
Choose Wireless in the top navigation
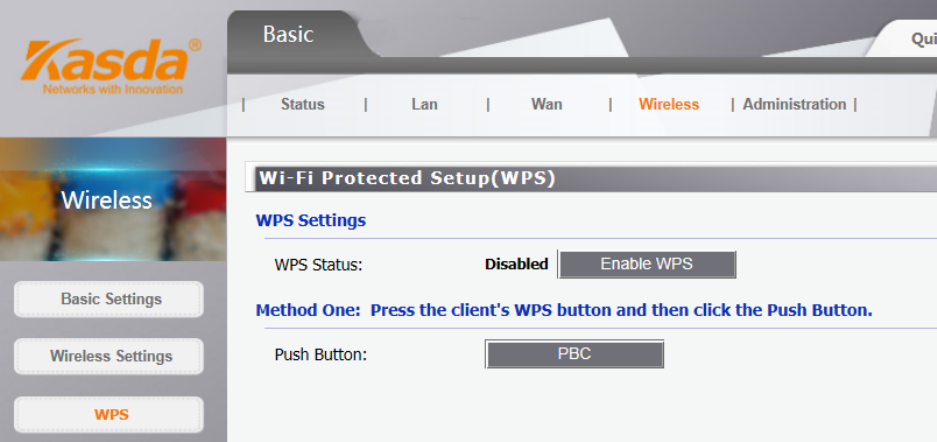click(x=669, y=104)
